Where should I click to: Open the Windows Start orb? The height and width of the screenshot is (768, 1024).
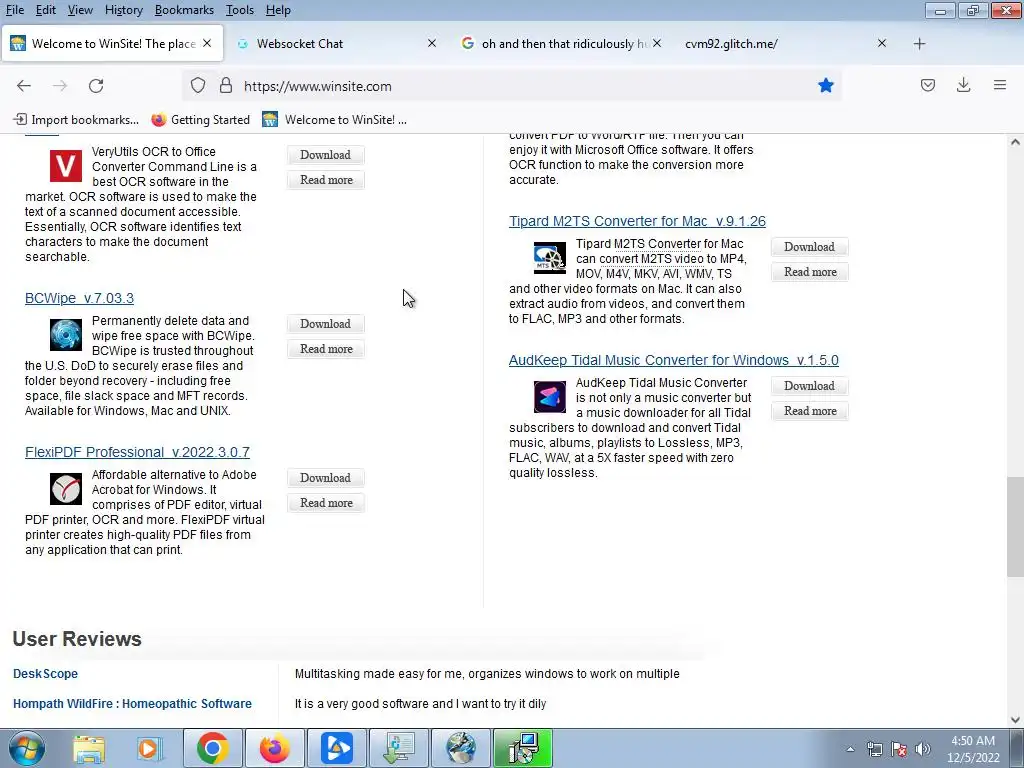click(27, 748)
